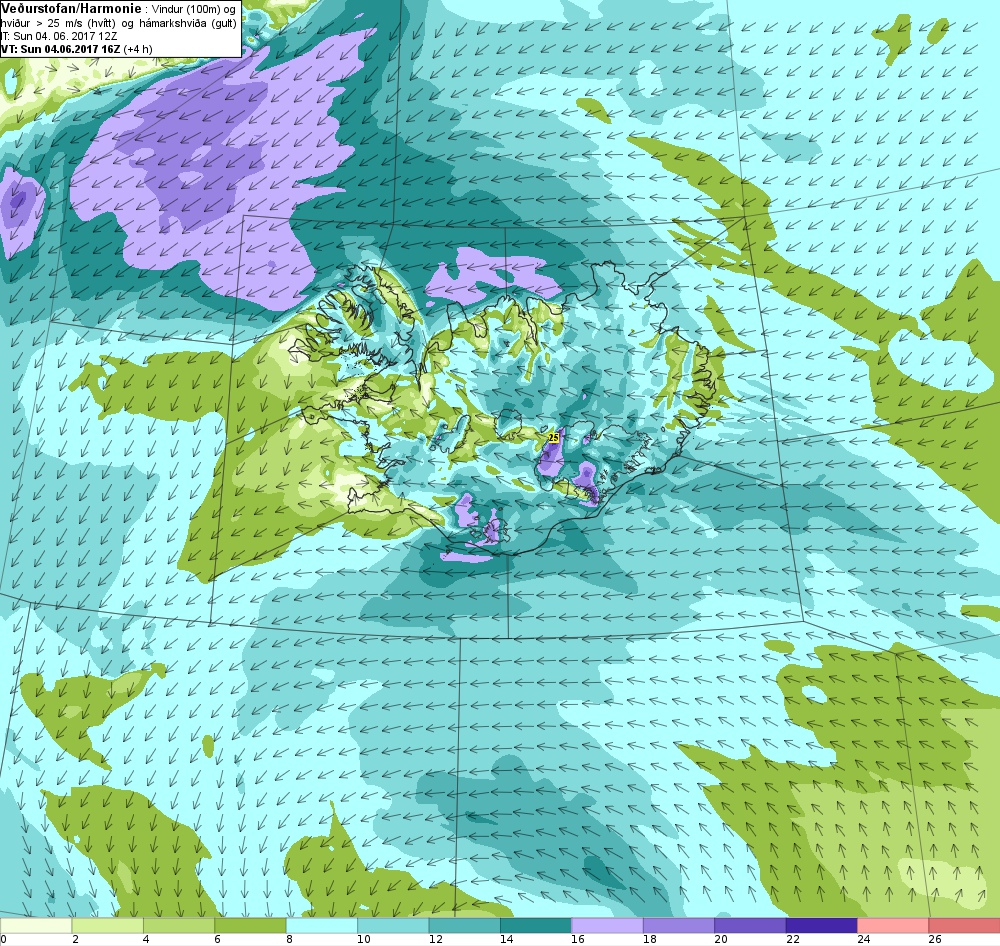Select the dark teal 14–16 m/s legend swatch
The width and height of the screenshot is (1000, 946).
click(536, 926)
